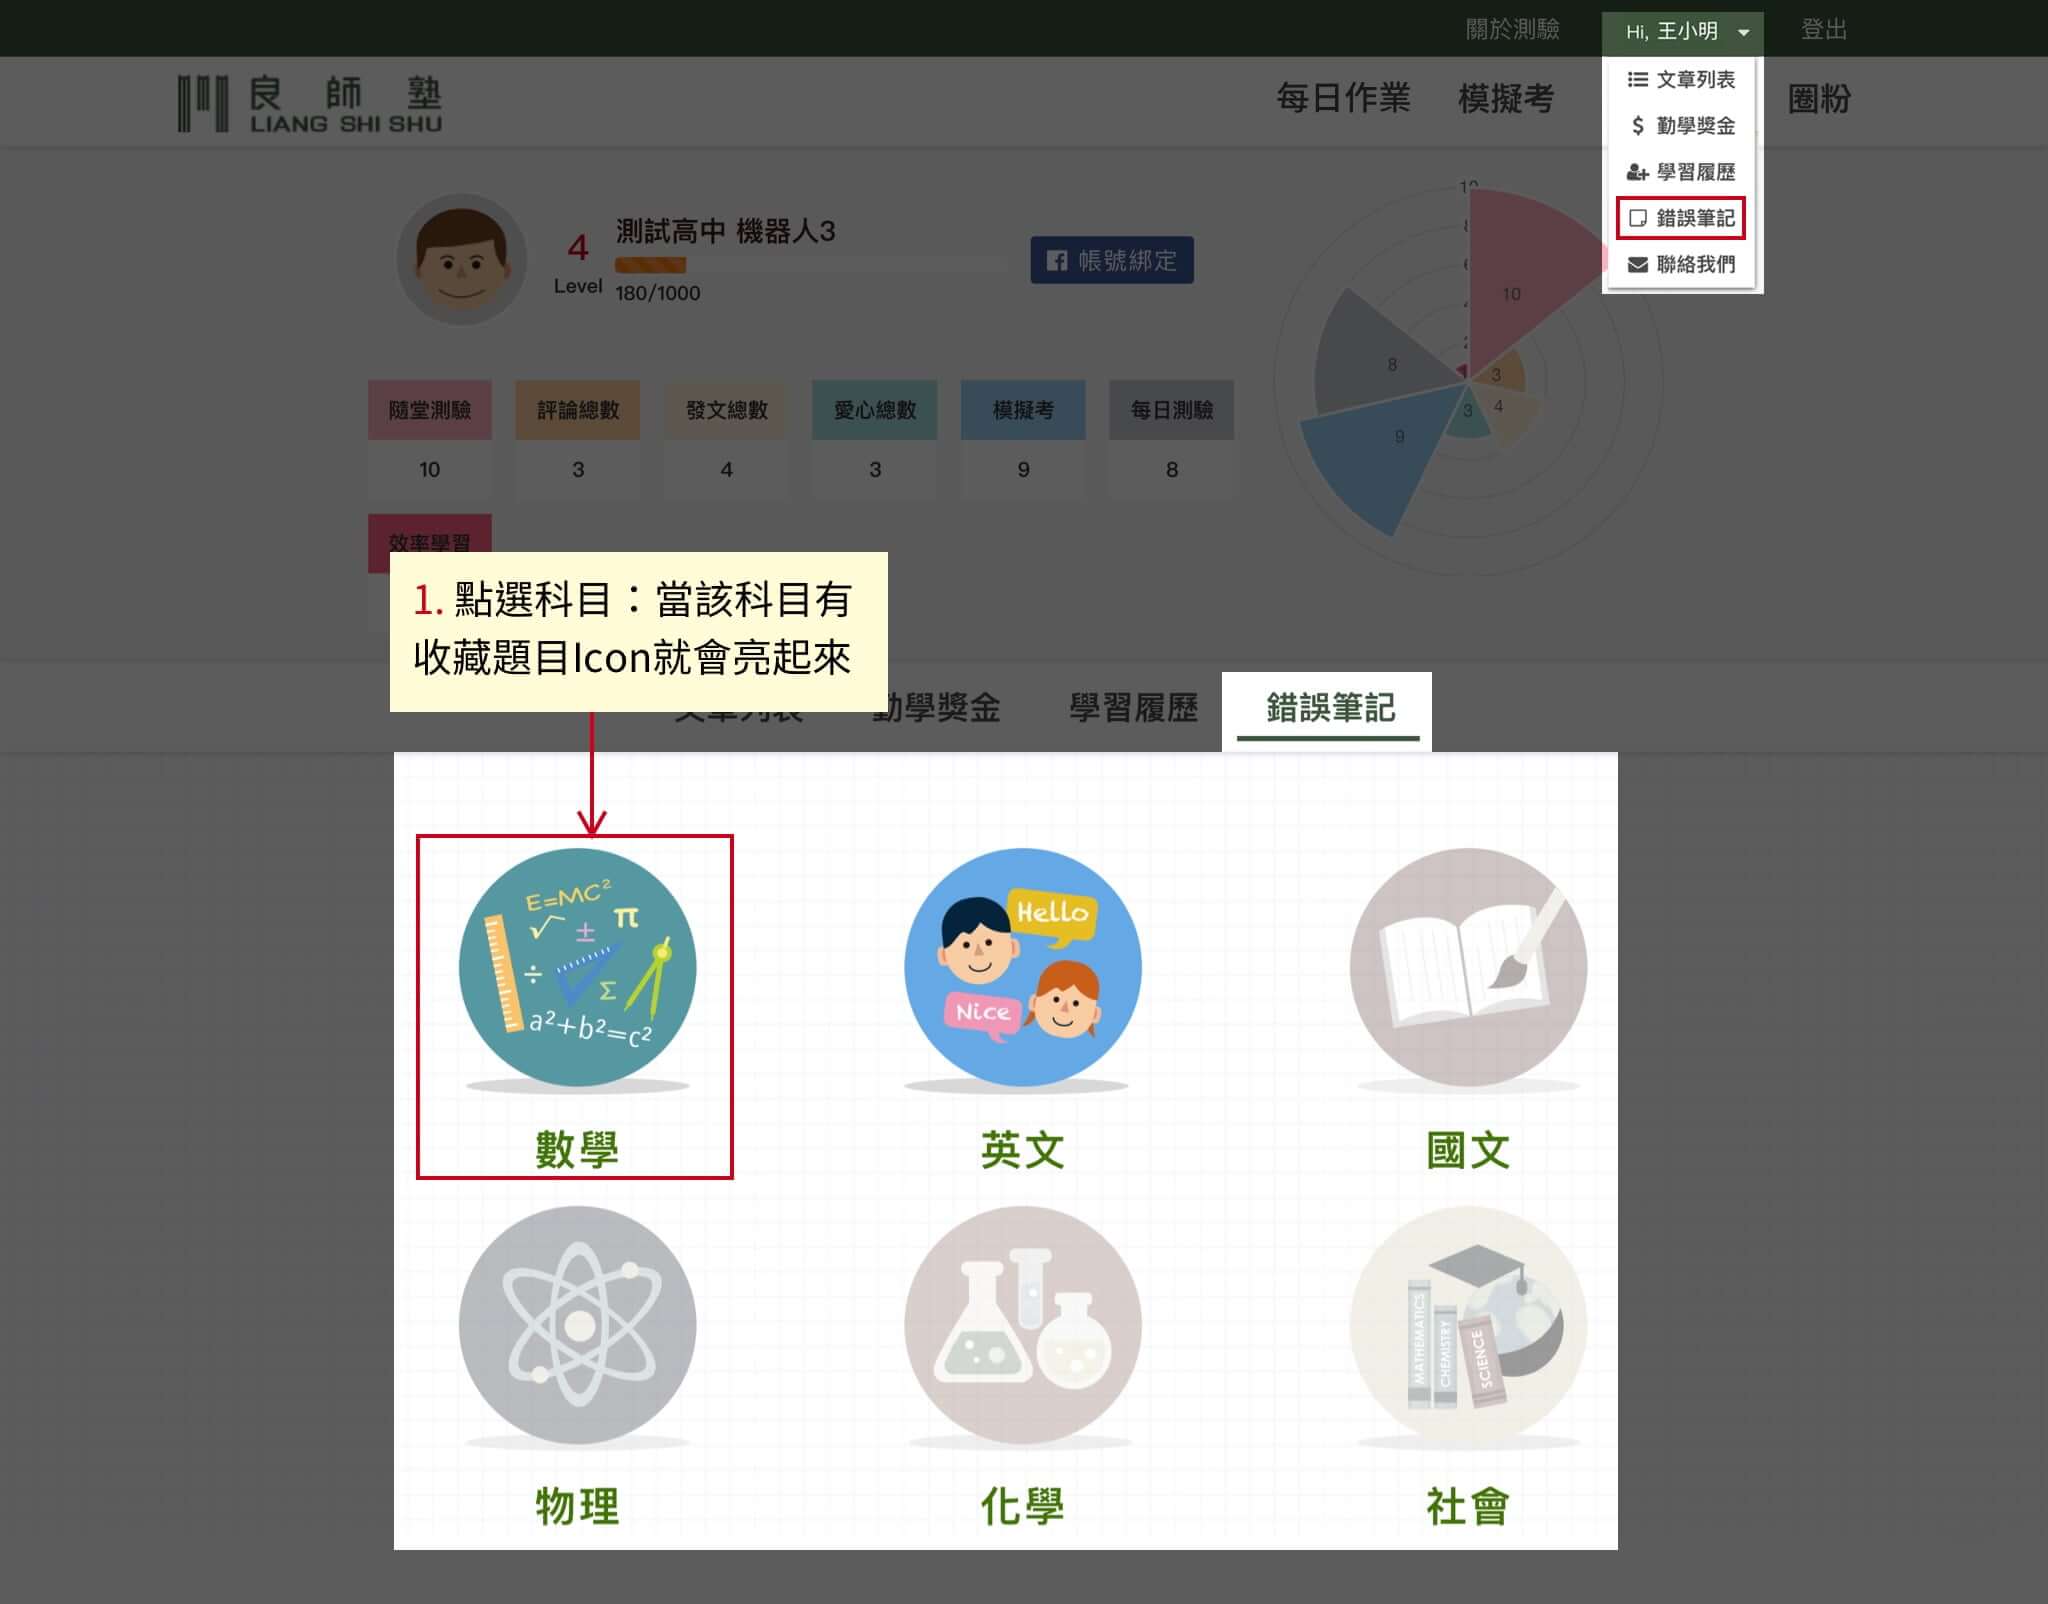Click the Facebook 帳號綁定 button
2048x1604 pixels.
tap(1112, 260)
